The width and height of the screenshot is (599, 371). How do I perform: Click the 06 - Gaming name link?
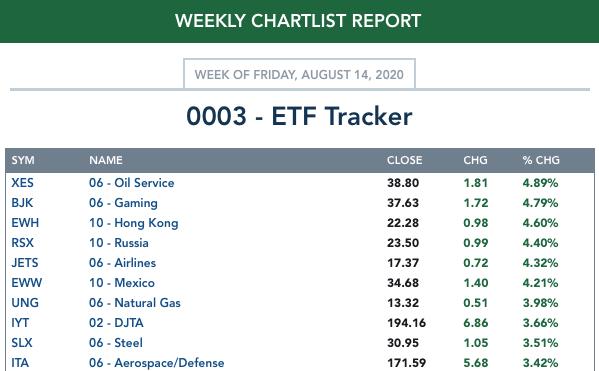(123, 203)
